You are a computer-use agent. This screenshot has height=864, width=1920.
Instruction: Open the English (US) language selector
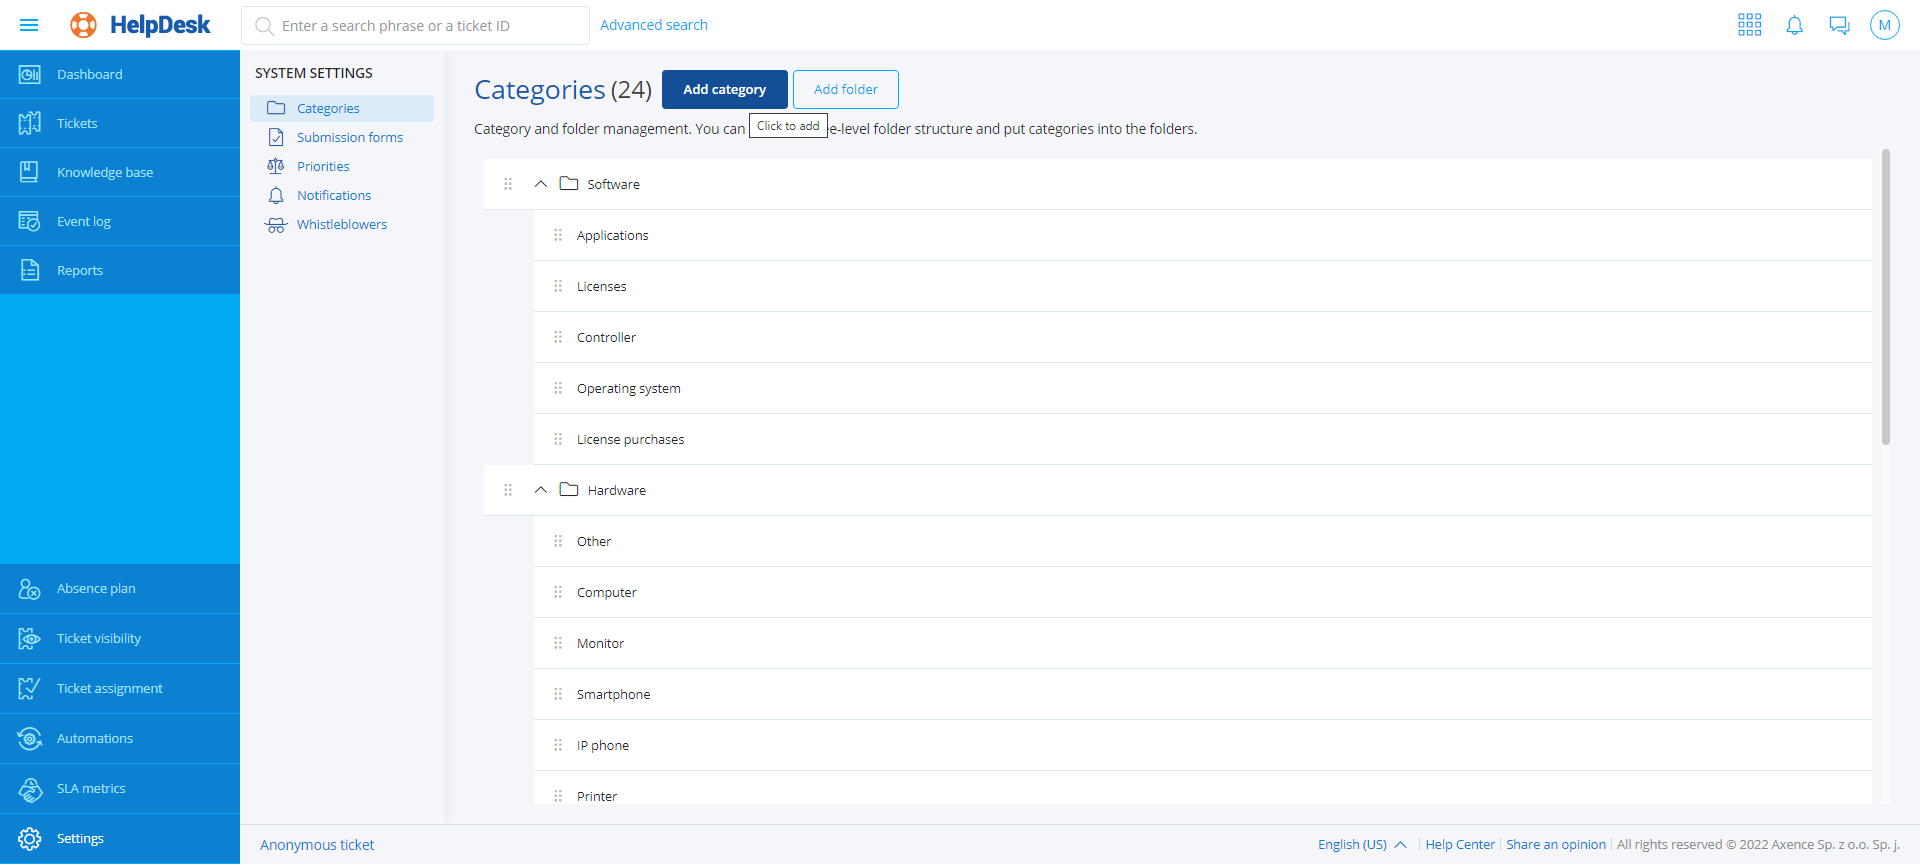coord(1361,844)
